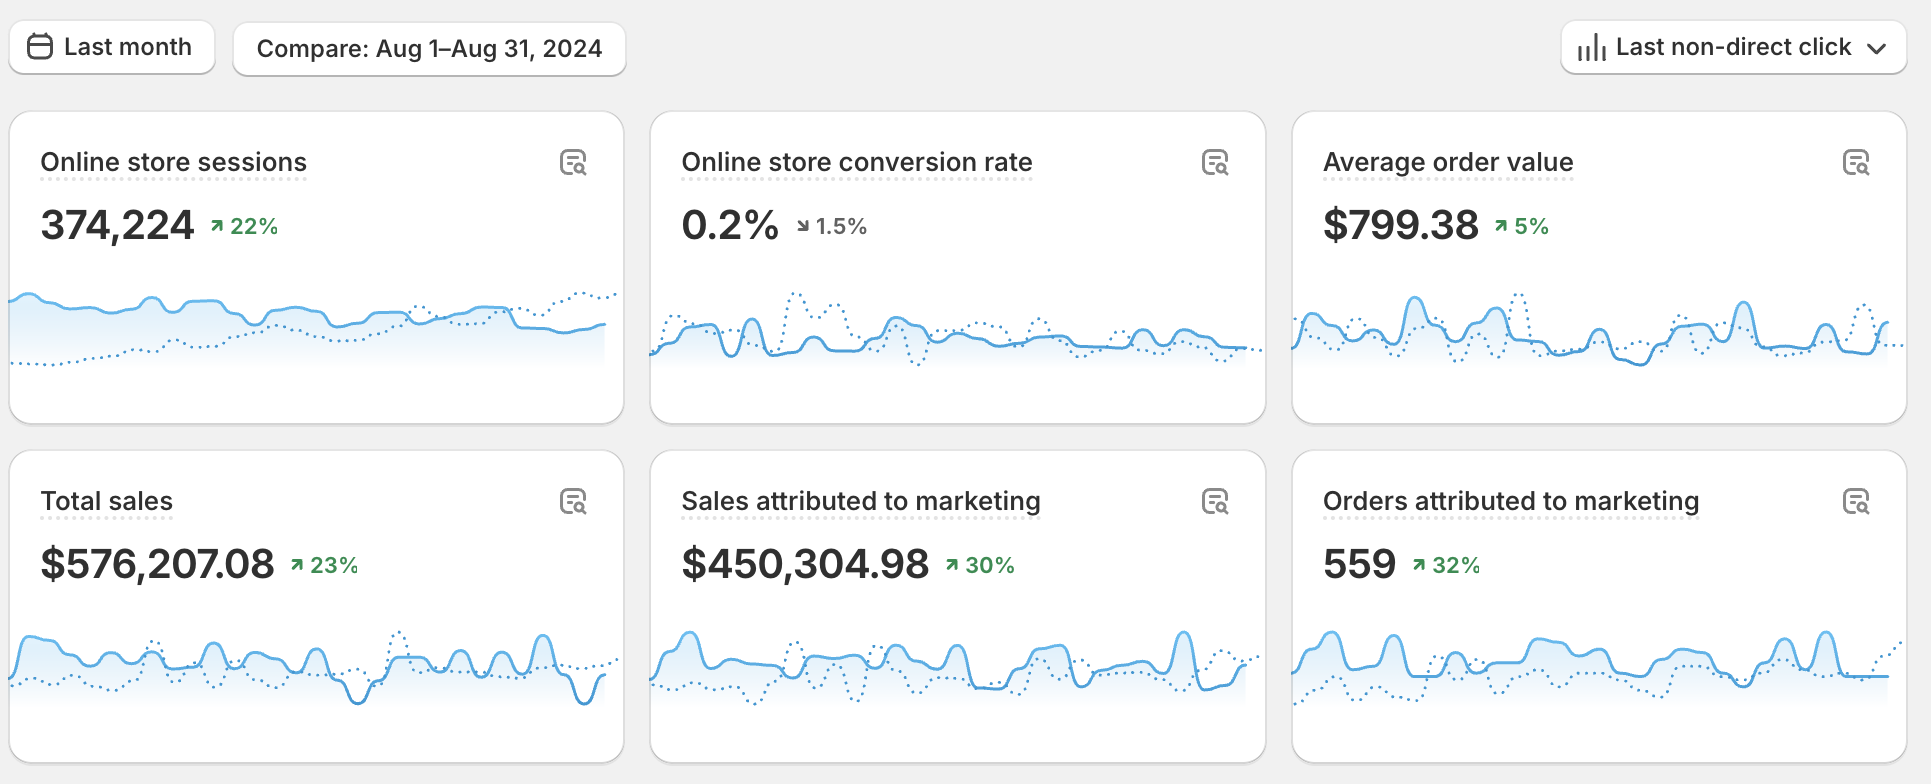Click the $799.38 average order value figure
This screenshot has width=1931, height=784.
pyautogui.click(x=1400, y=225)
